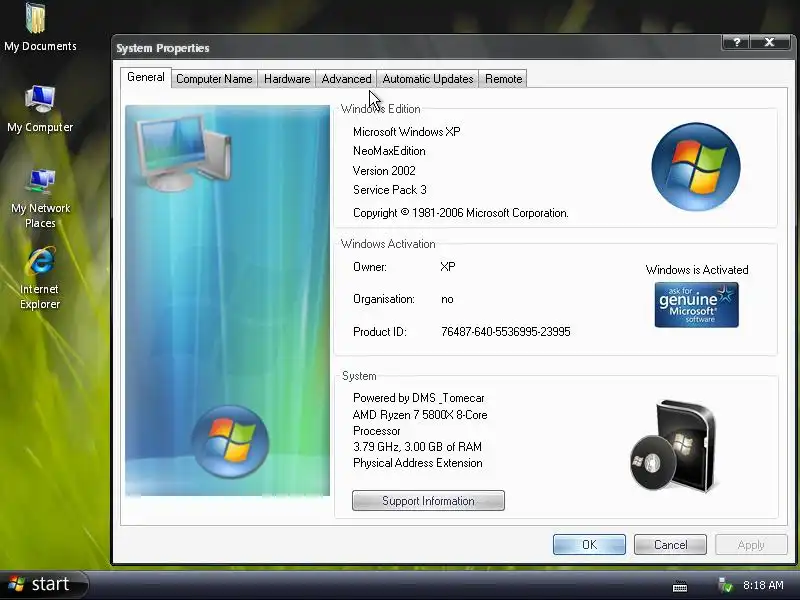This screenshot has width=800, height=600.
Task: Click the Owner value XP
Action: (x=448, y=267)
